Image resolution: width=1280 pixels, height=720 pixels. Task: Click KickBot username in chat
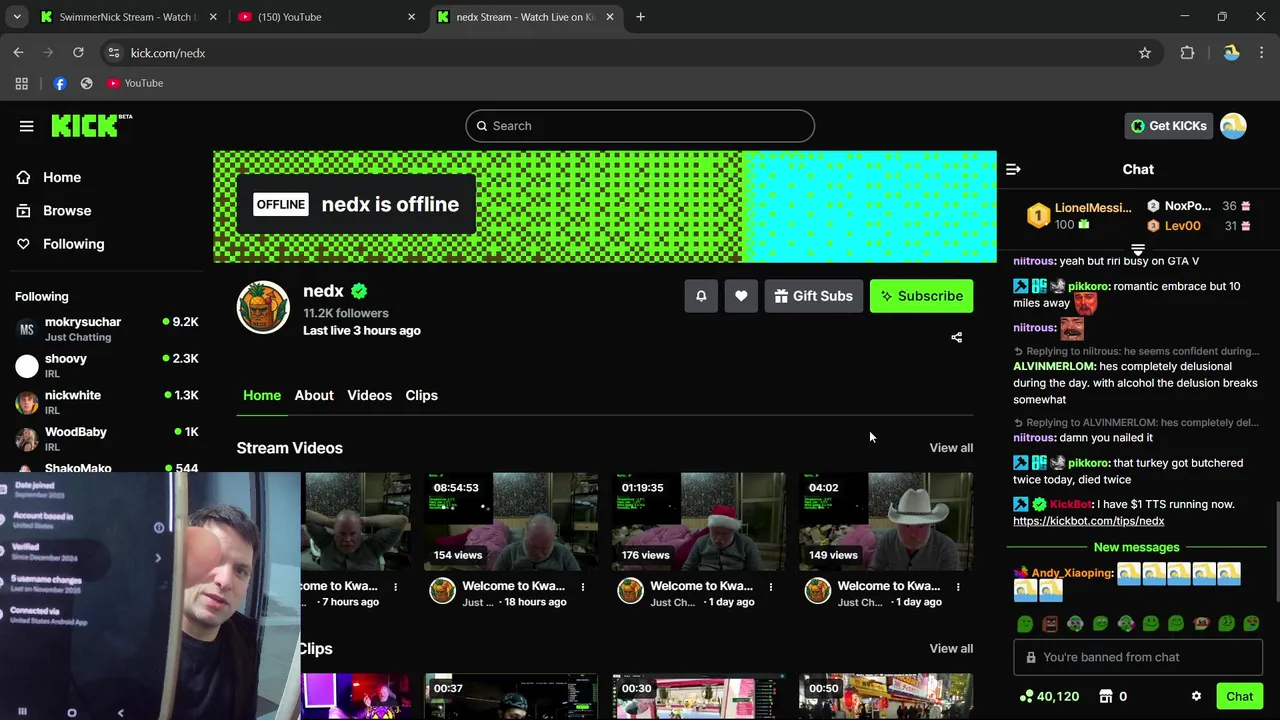pos(1070,504)
